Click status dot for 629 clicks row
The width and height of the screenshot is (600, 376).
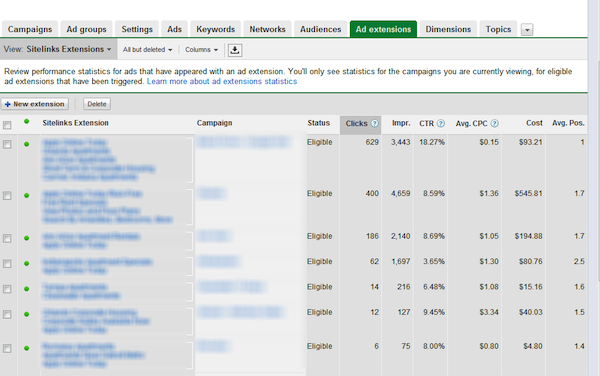(x=26, y=144)
